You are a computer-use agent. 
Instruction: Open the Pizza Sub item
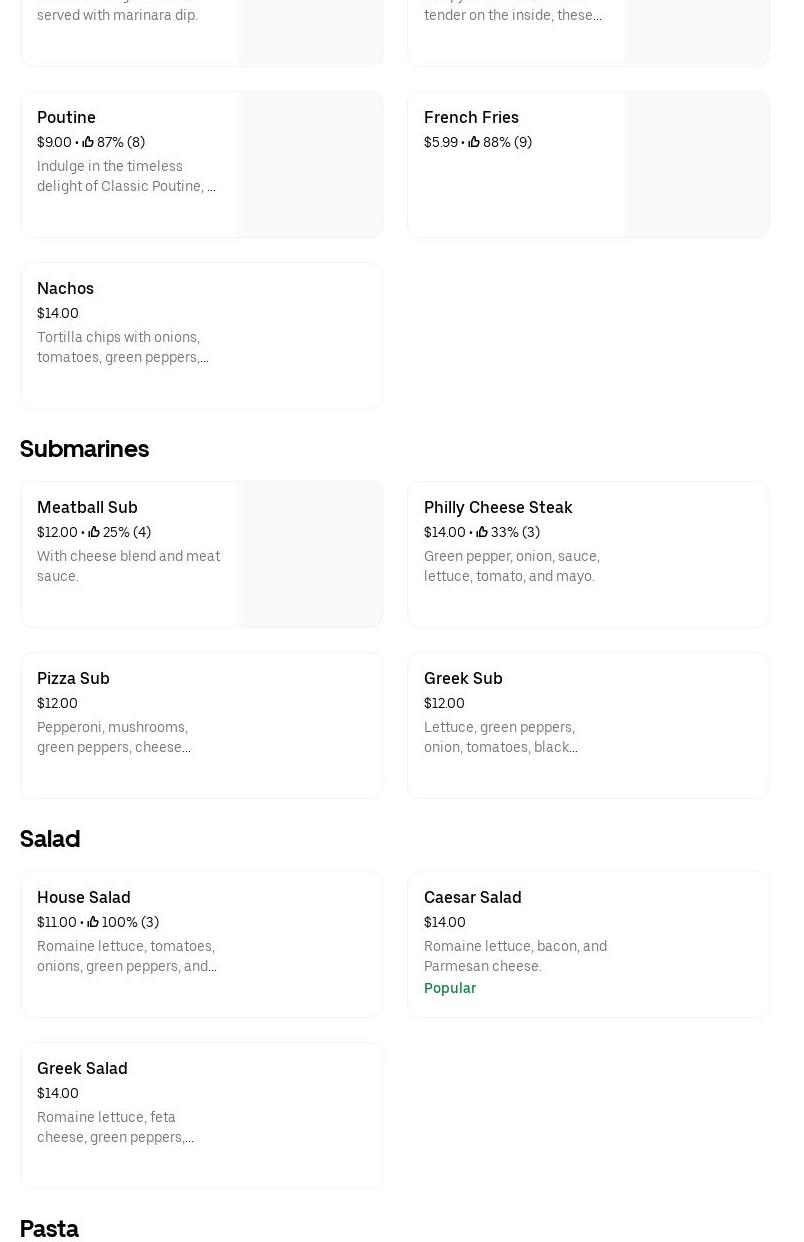point(73,679)
